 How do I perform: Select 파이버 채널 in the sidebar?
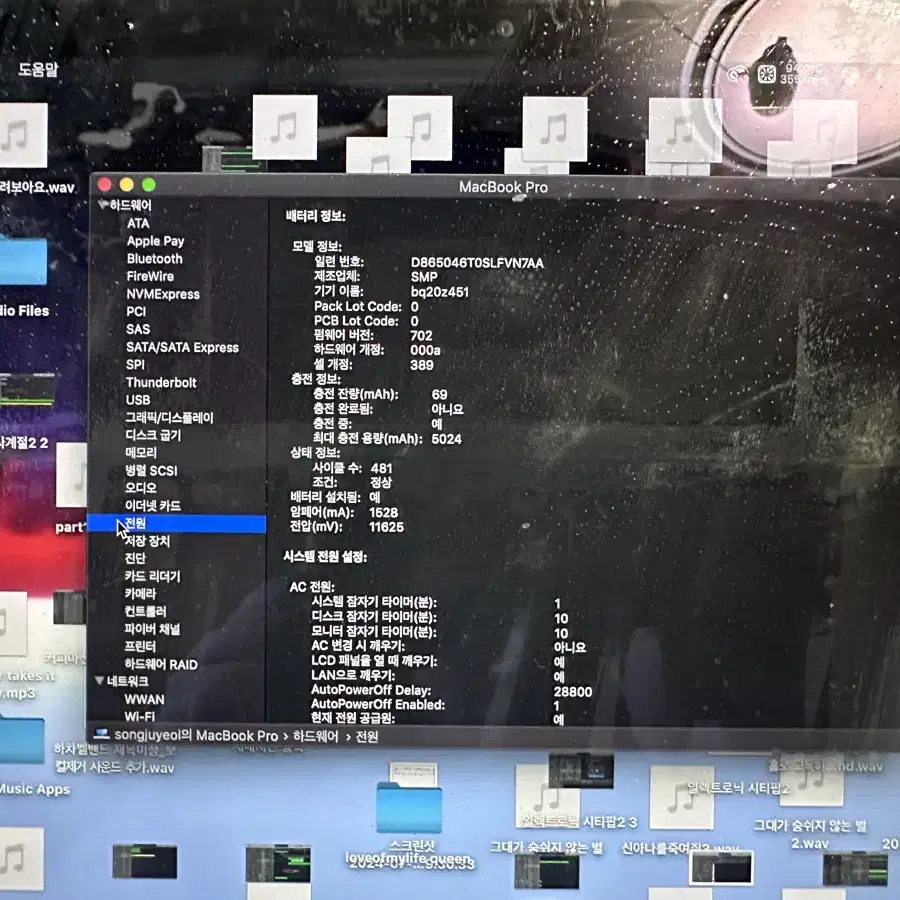pos(152,629)
